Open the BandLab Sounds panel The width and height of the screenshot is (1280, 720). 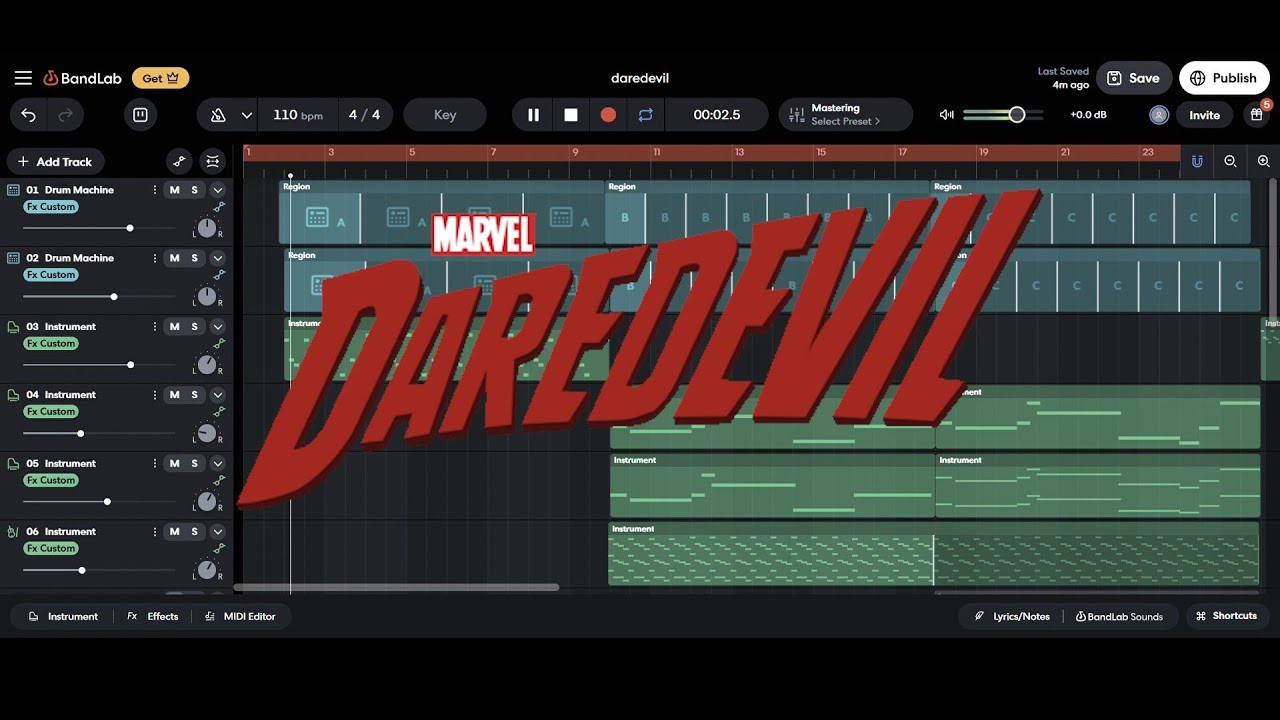1119,617
